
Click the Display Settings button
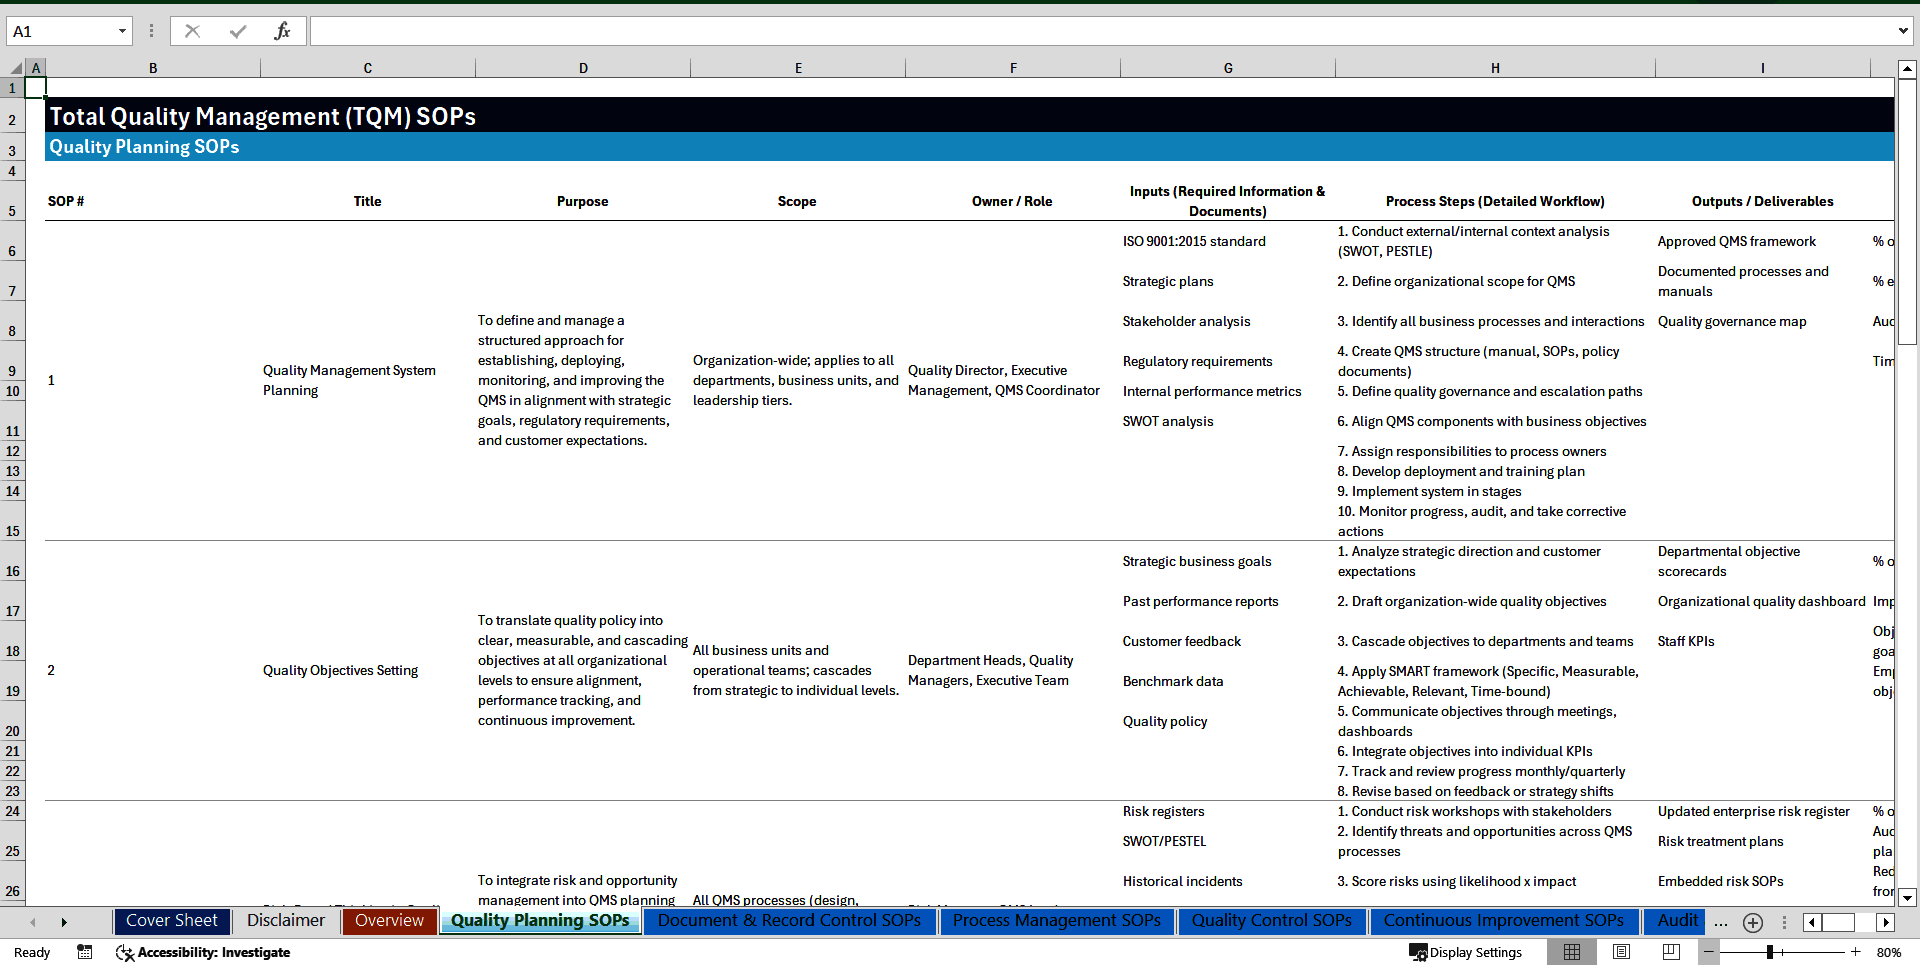1466,952
